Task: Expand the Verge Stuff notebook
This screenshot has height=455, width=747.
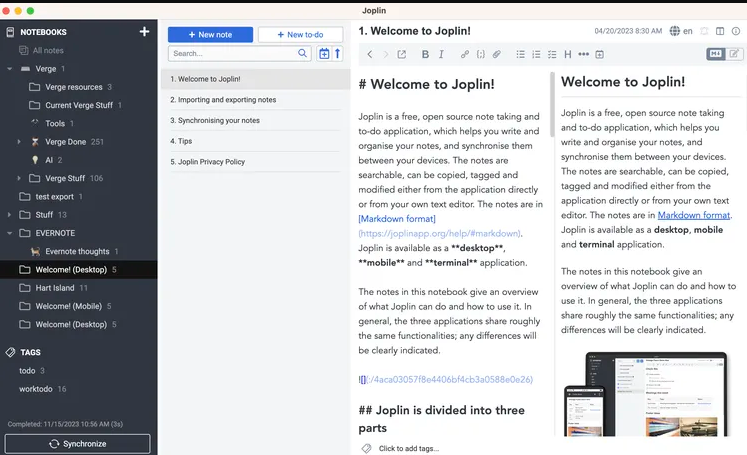Action: 19,178
